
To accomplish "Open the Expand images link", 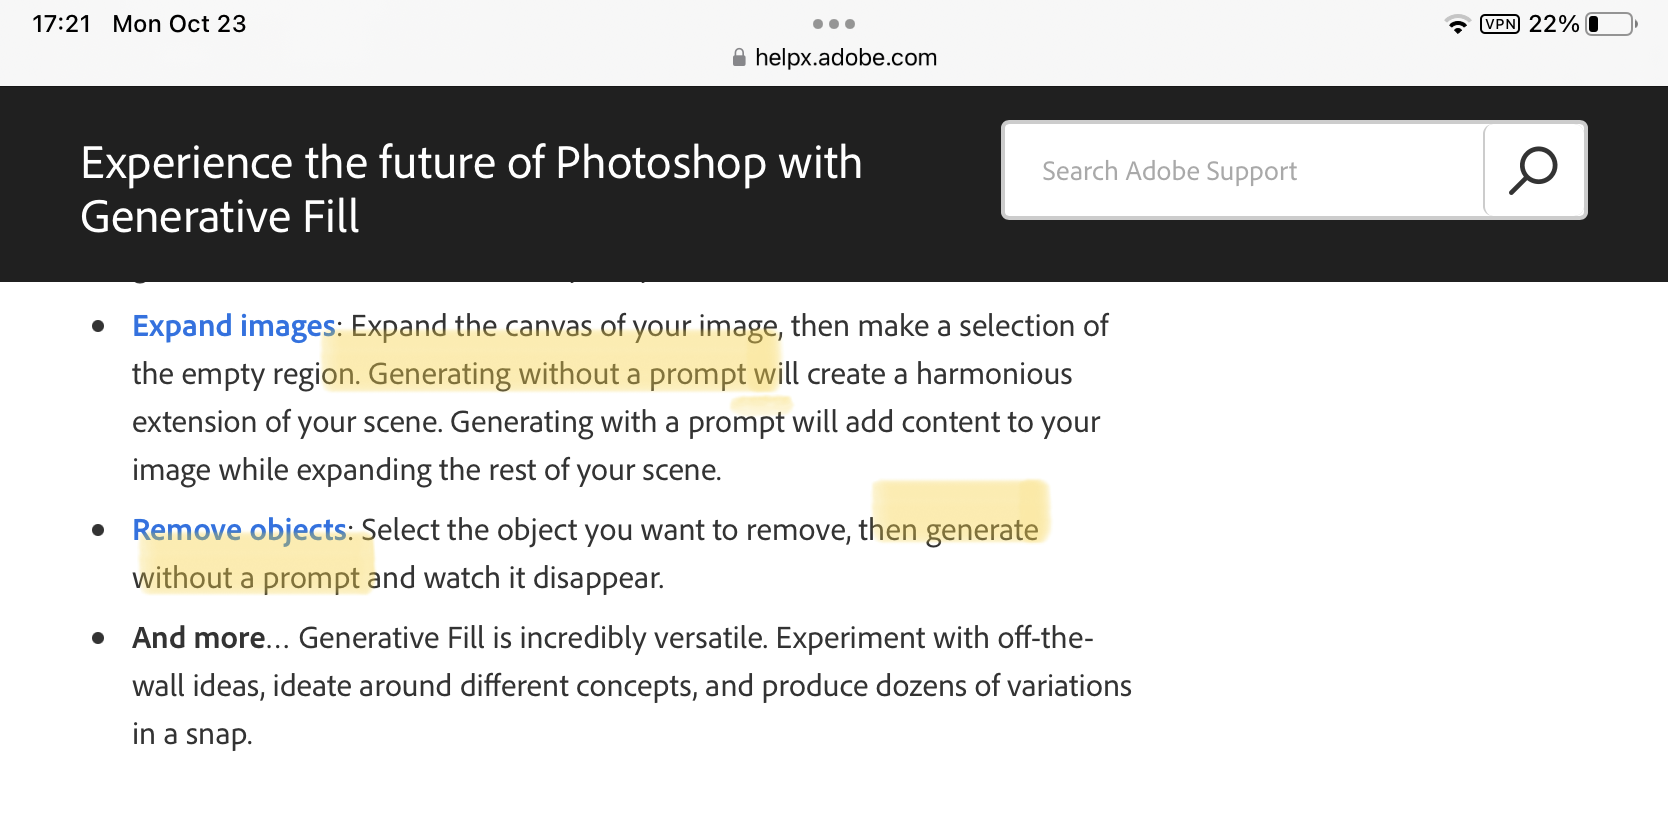I will pos(233,326).
